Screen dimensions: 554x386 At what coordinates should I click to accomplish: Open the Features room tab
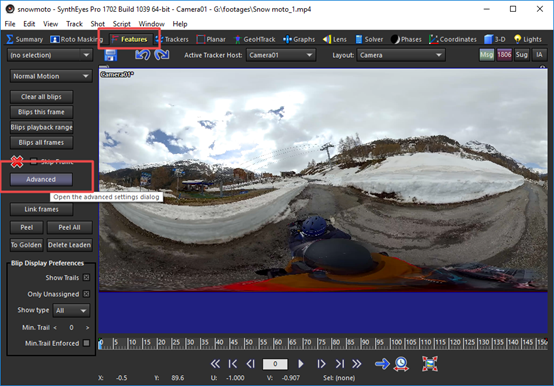129,39
